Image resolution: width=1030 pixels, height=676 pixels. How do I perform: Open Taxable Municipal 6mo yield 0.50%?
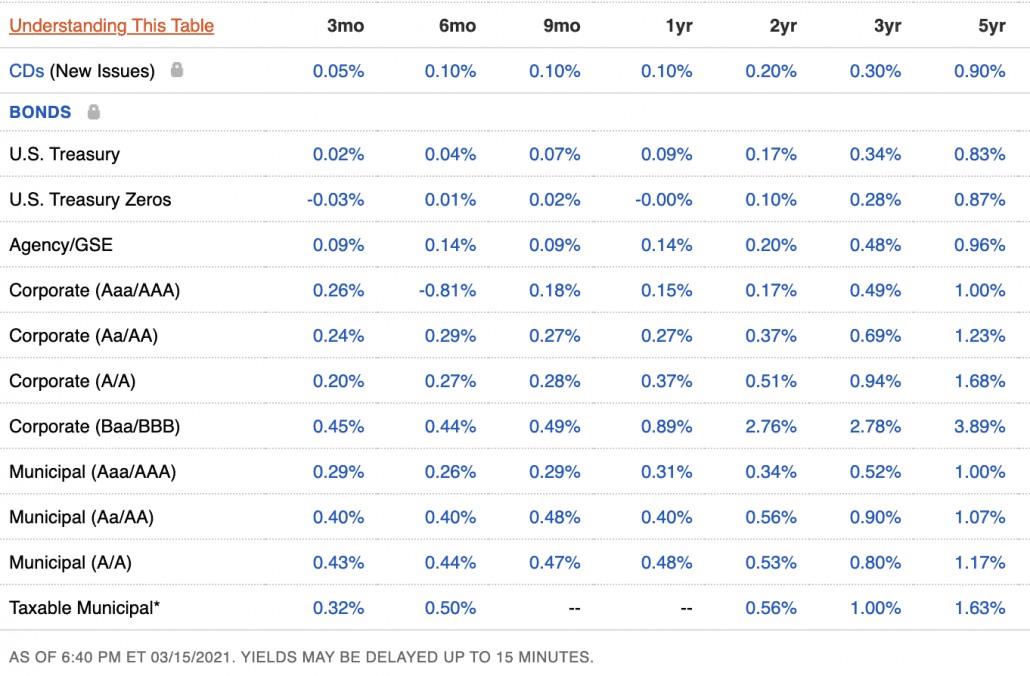tap(450, 608)
